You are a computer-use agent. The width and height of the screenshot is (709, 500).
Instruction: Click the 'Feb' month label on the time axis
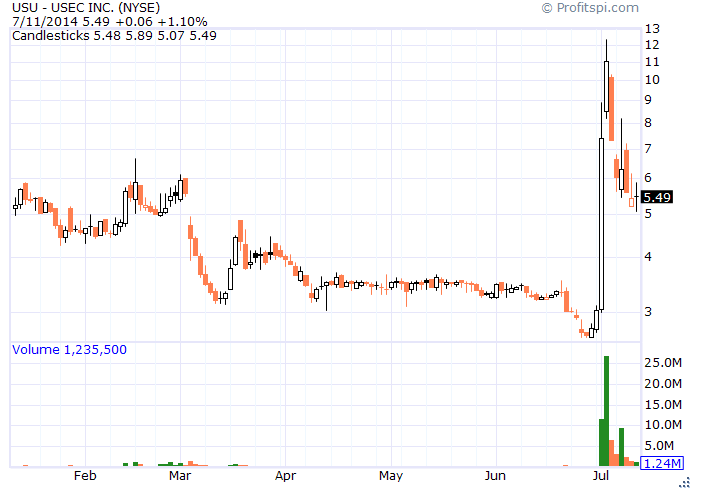[85, 476]
